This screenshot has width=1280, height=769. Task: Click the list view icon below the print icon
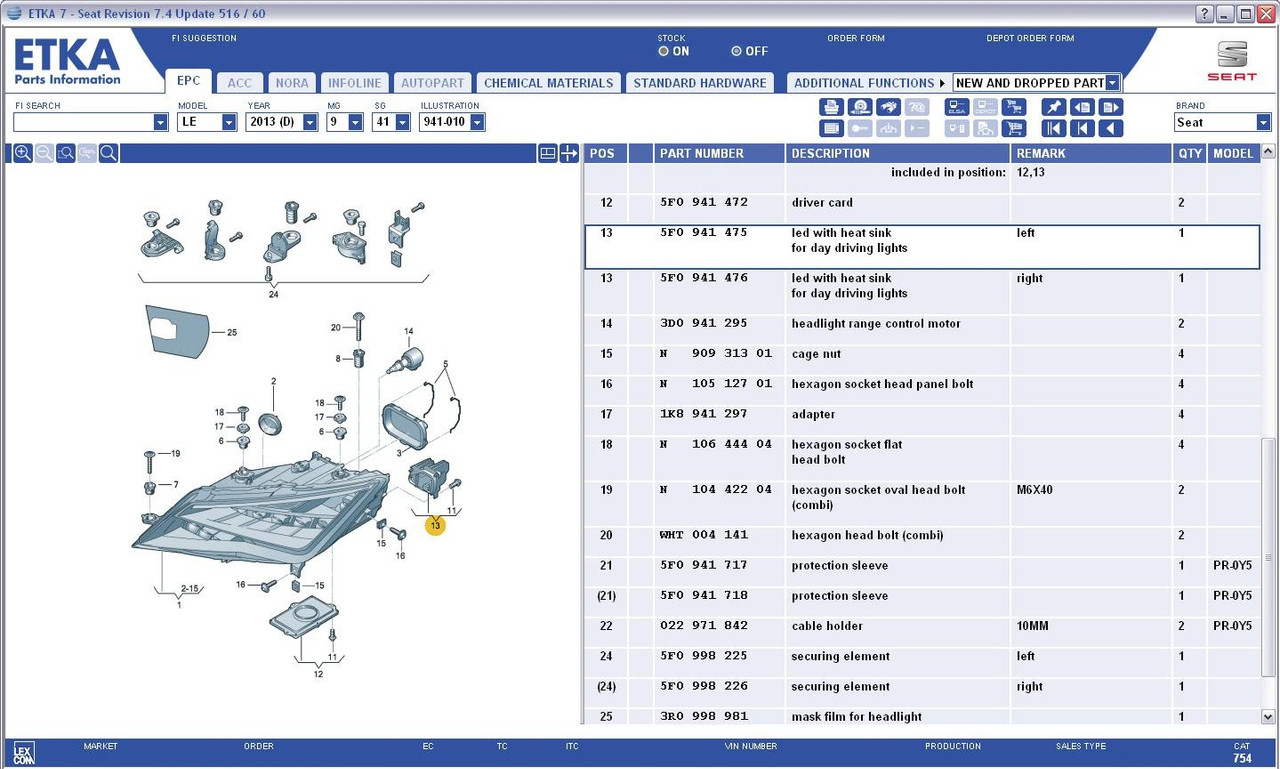[831, 128]
